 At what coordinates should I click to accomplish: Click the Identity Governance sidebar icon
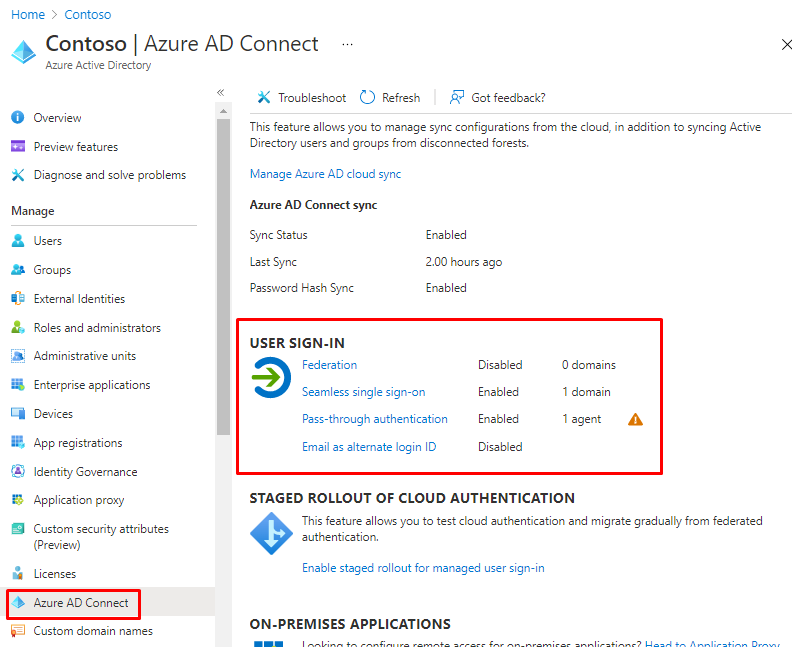click(18, 472)
